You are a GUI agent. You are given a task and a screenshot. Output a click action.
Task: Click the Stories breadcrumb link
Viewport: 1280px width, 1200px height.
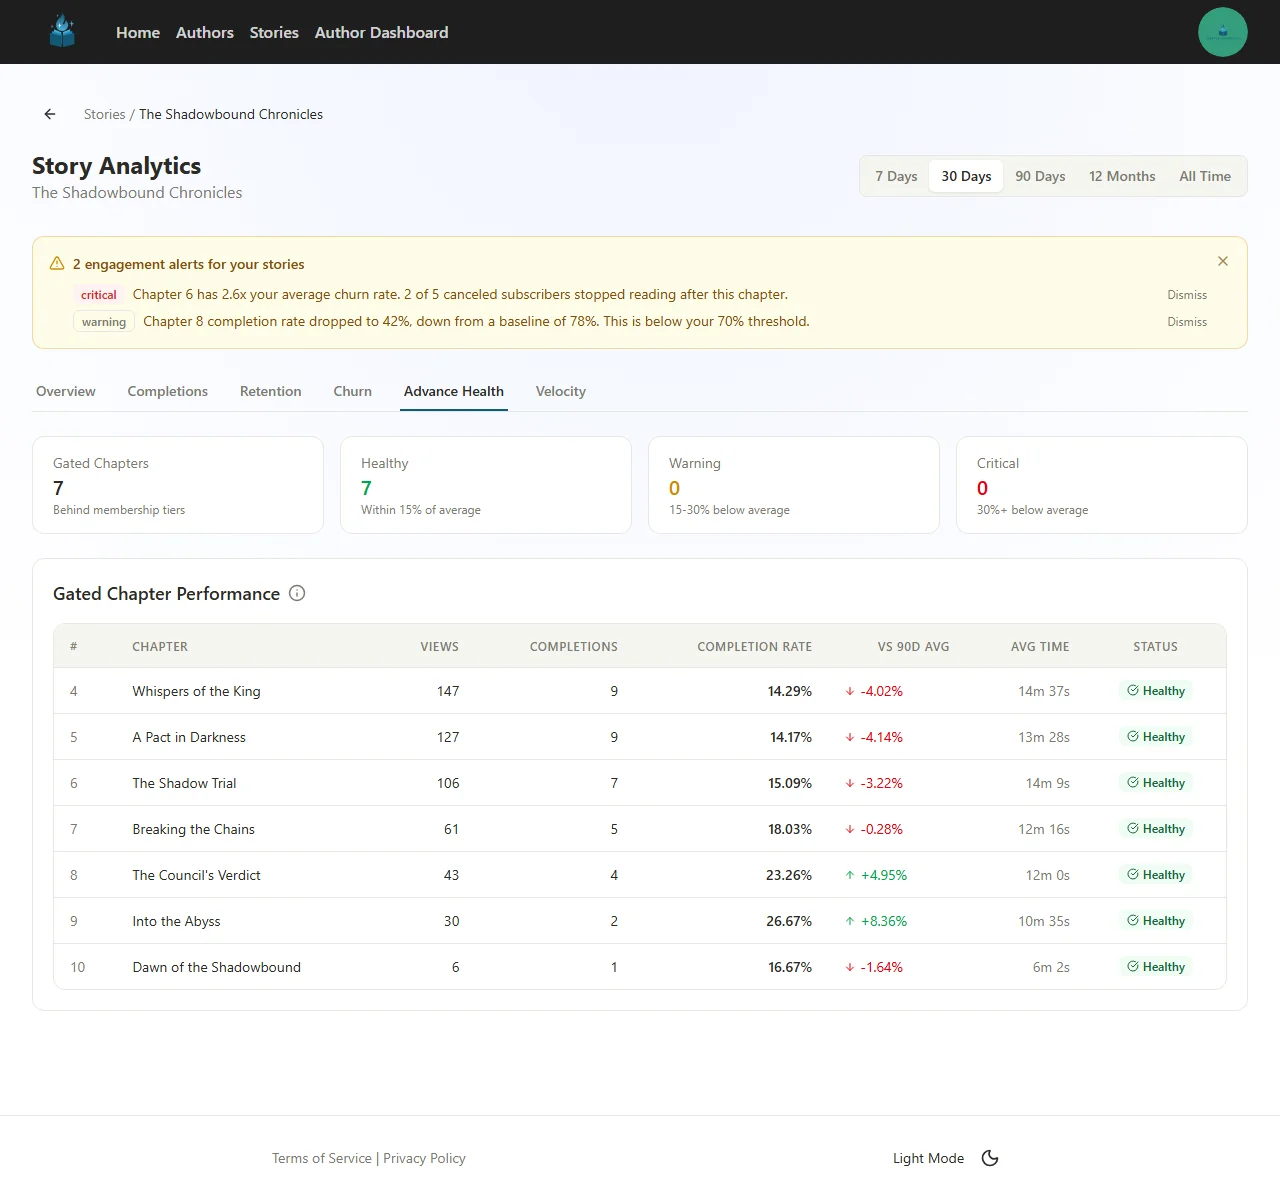104,114
